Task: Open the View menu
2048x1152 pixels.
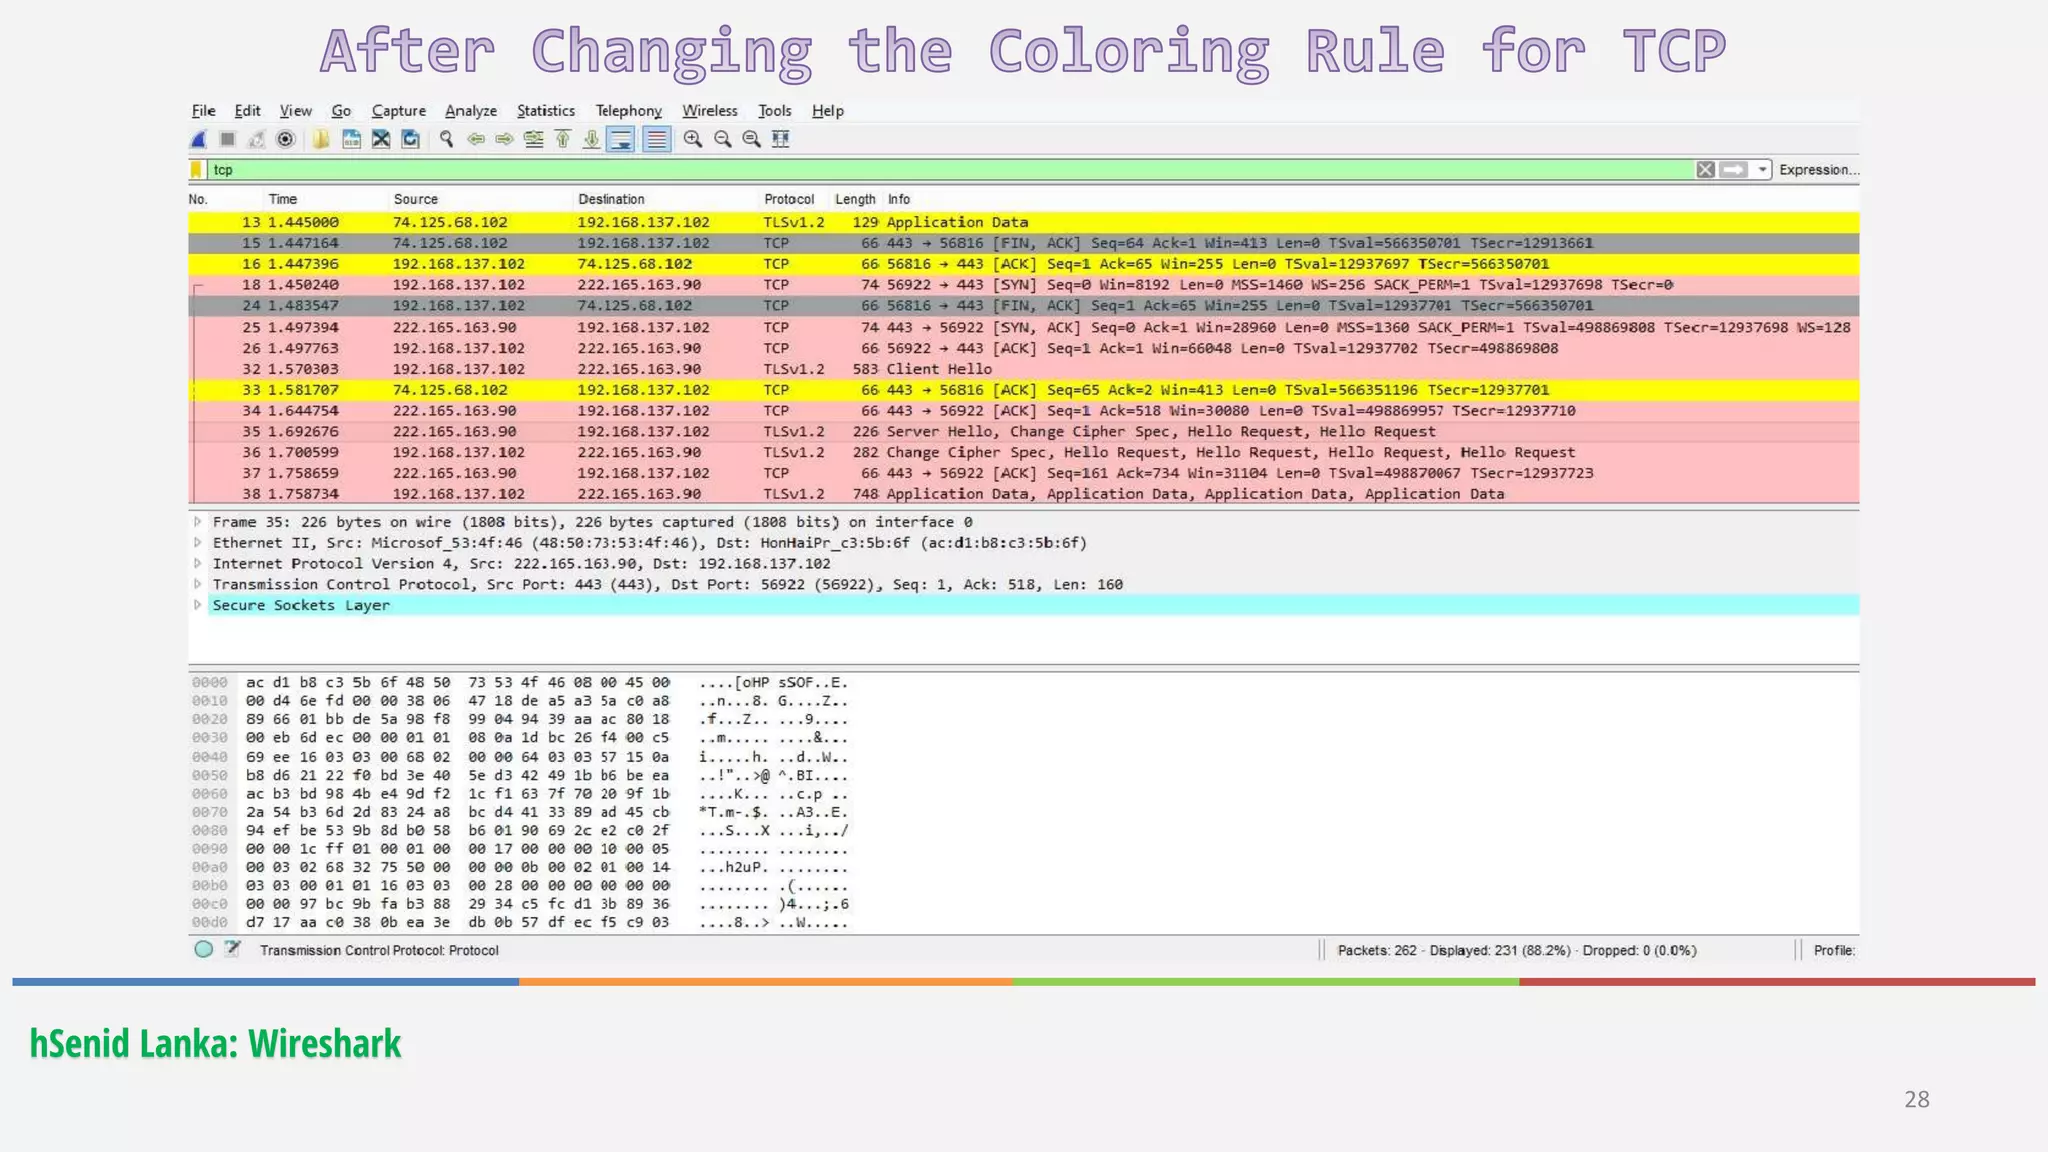Action: (296, 111)
